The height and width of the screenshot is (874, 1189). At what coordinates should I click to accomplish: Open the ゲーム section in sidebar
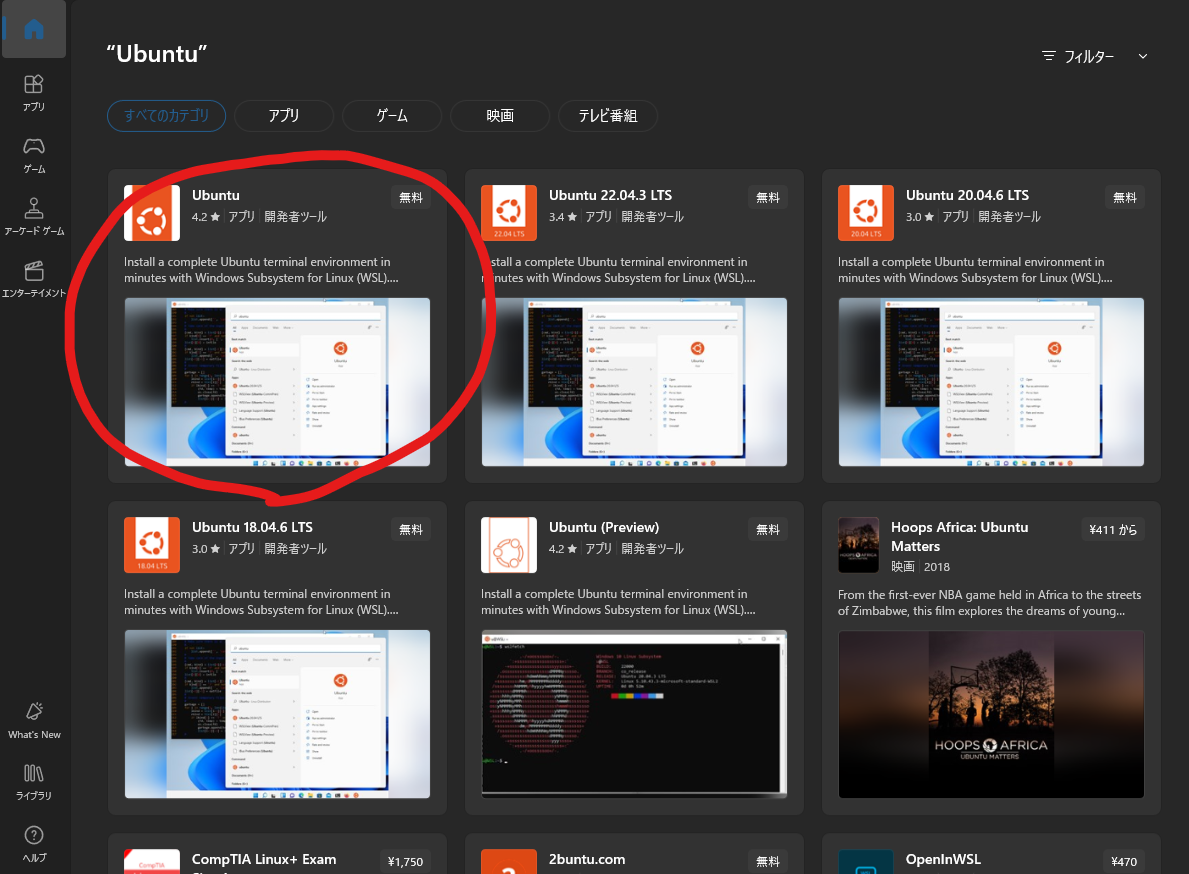(33, 155)
